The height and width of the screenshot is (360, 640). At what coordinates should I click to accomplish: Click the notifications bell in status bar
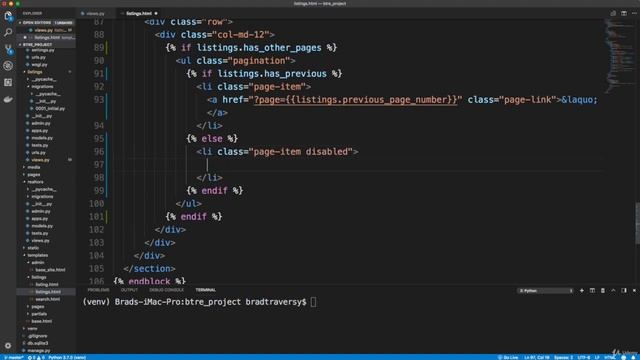633,358
